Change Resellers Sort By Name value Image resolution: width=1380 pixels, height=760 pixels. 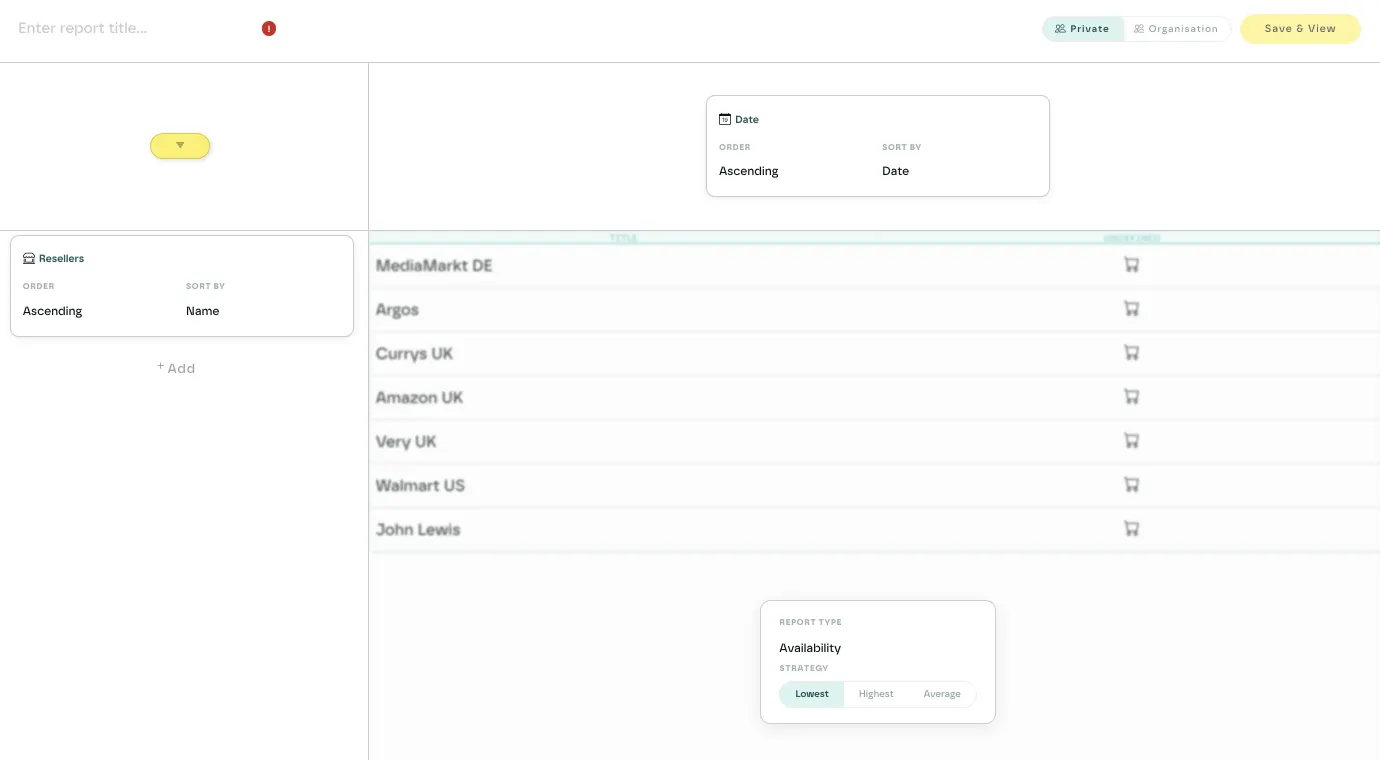point(203,311)
